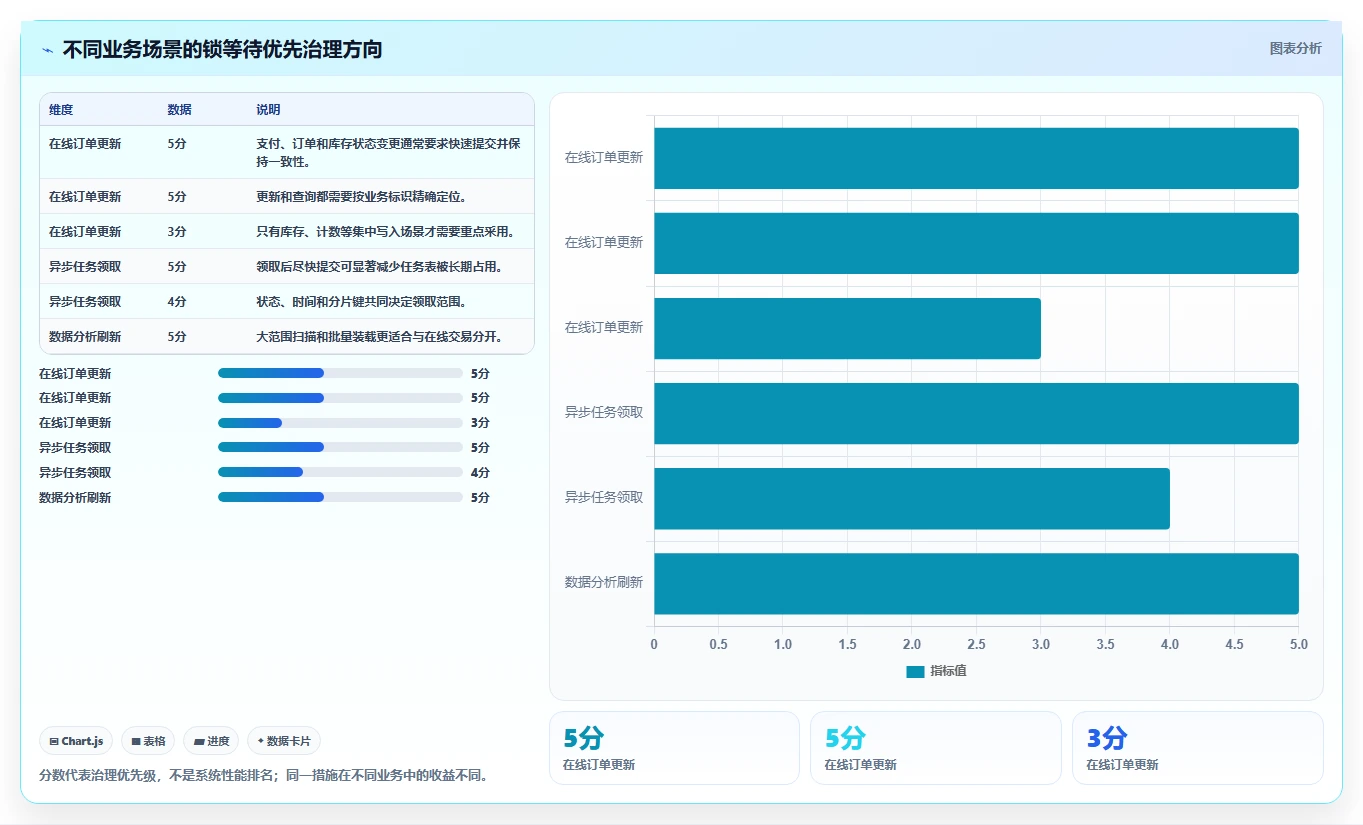Click the 5分 progress bar for 异步任务领取
The height and width of the screenshot is (825, 1363).
pyautogui.click(x=340, y=448)
